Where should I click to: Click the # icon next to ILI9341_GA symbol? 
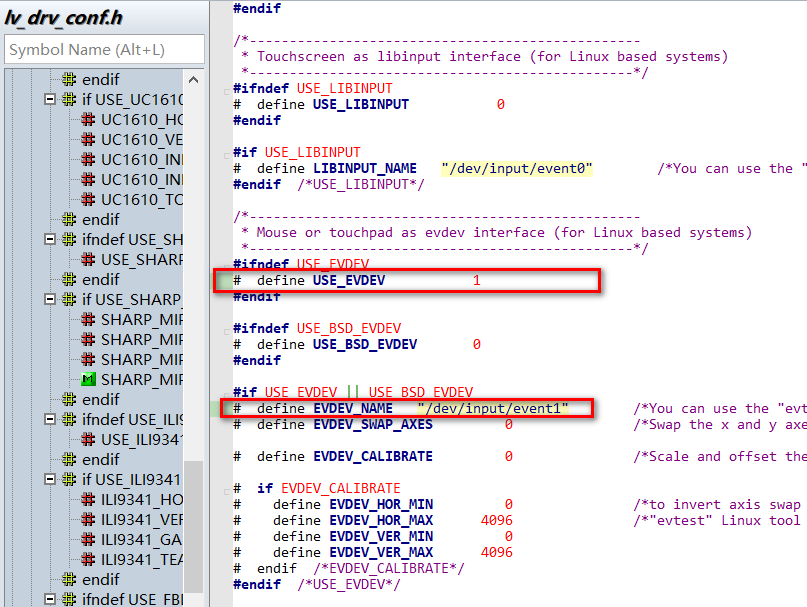tap(89, 539)
